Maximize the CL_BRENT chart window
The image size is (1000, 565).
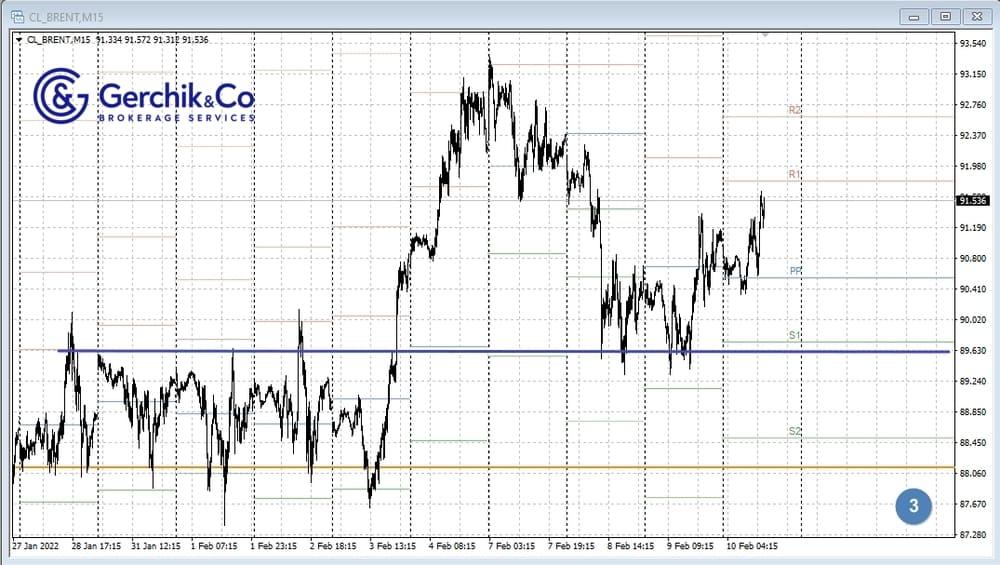945,16
